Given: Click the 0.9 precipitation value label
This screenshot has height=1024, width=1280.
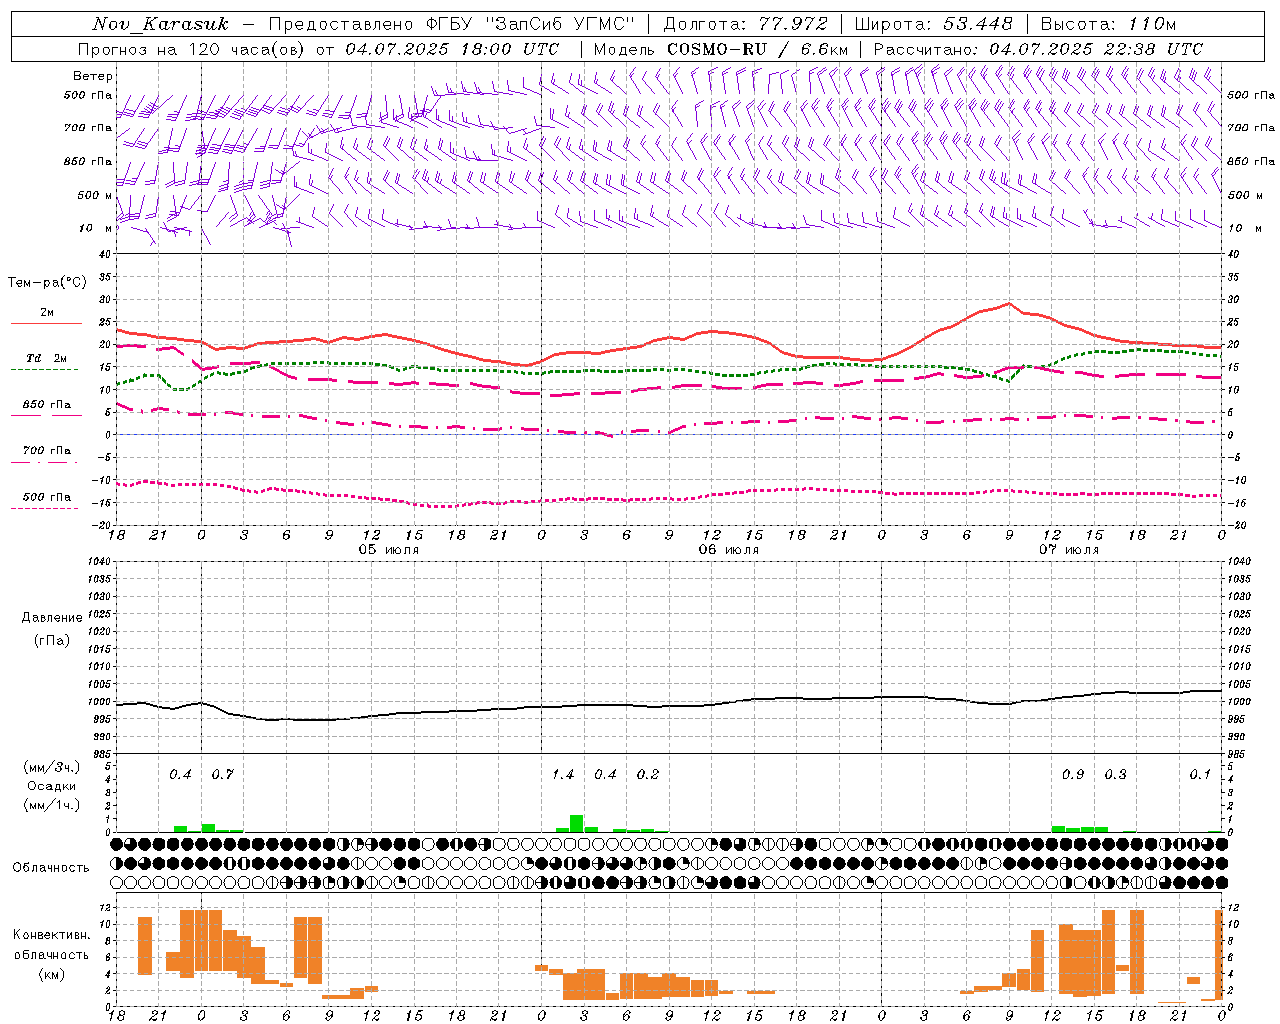Looking at the screenshot, I should [x=1073, y=775].
